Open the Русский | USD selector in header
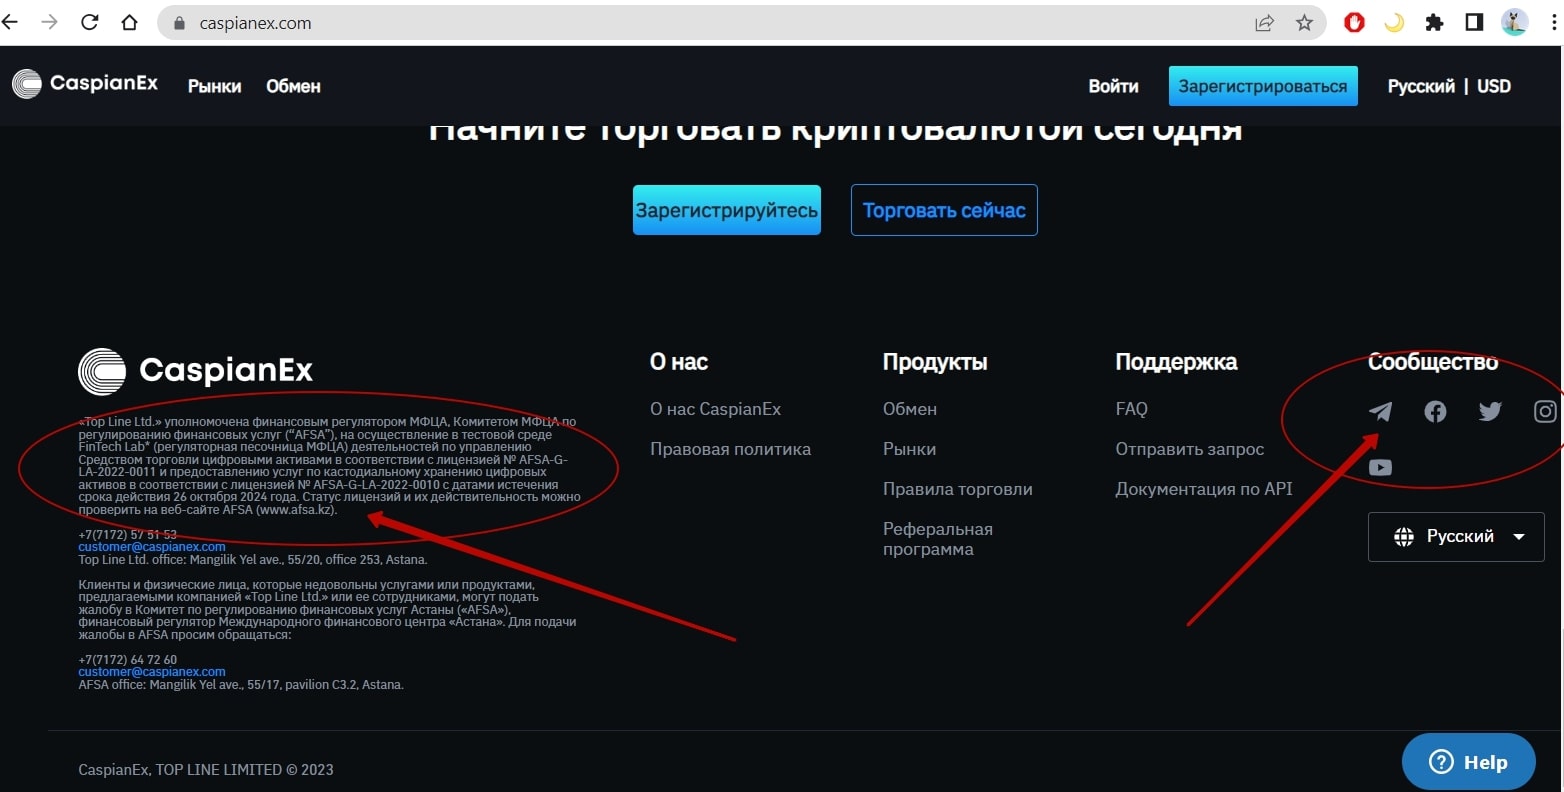 coord(1449,86)
